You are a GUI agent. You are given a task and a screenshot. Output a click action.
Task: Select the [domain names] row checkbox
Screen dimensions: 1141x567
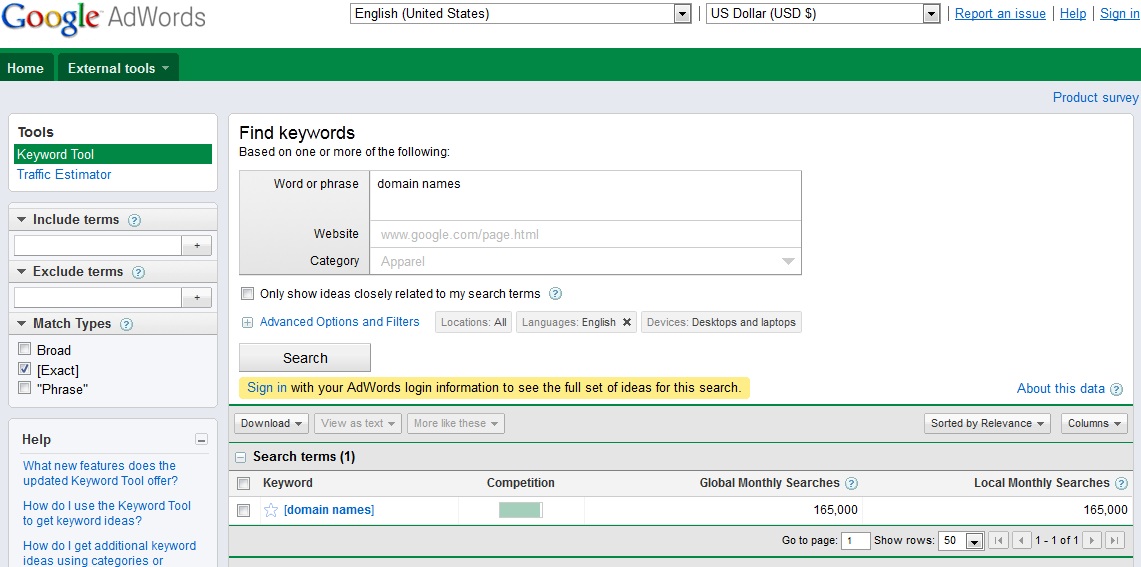(244, 510)
